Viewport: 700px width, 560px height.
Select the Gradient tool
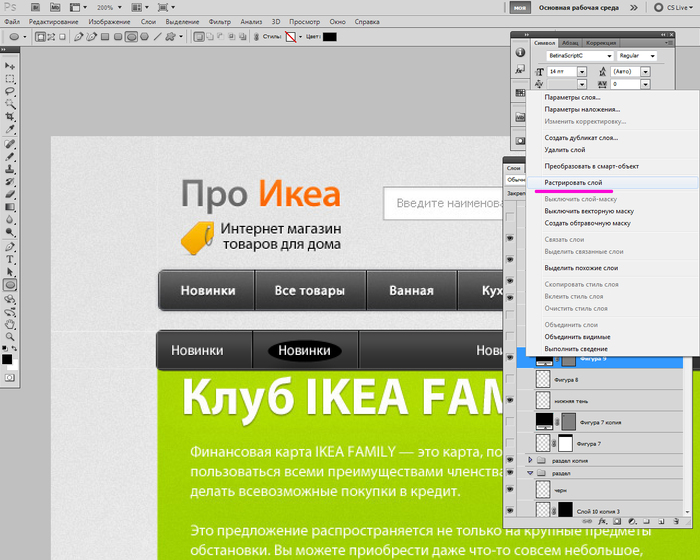click(x=10, y=207)
